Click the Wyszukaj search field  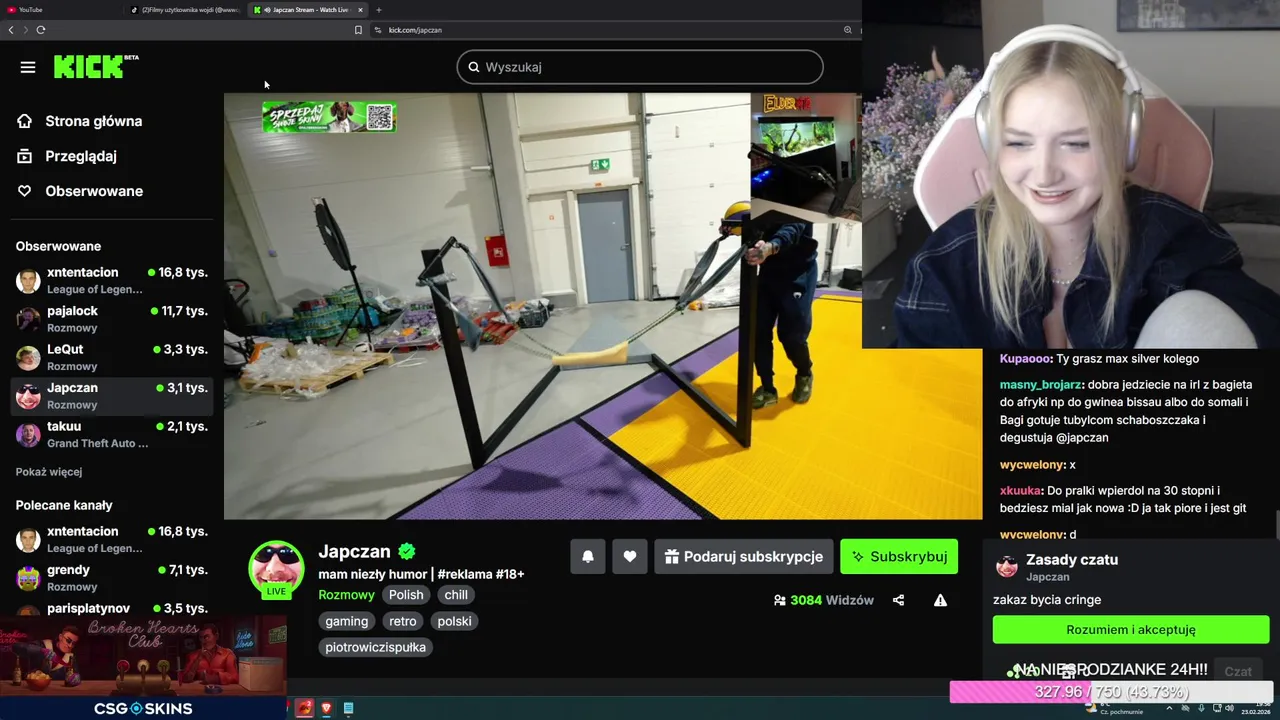(640, 67)
